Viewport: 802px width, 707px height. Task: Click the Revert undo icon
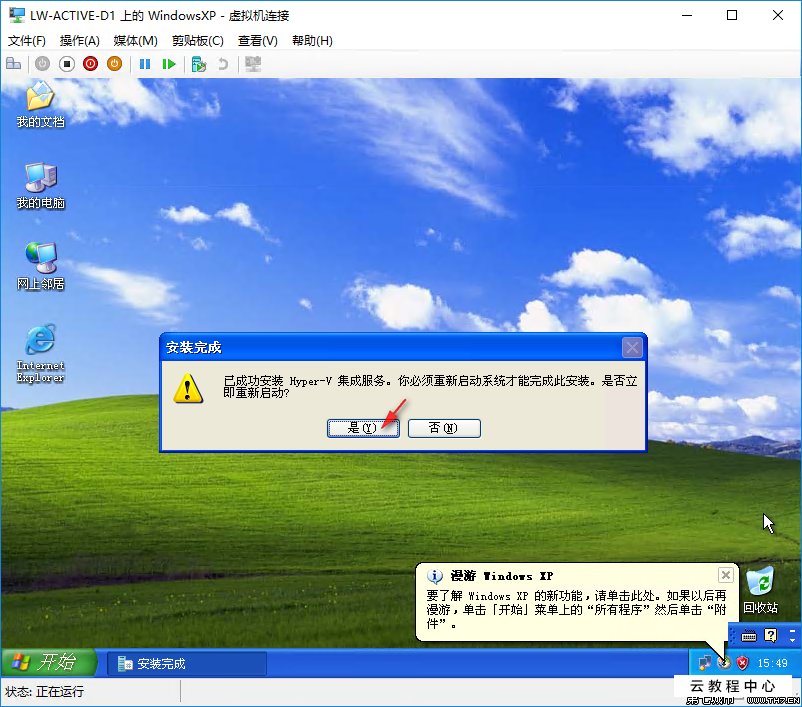coord(223,64)
